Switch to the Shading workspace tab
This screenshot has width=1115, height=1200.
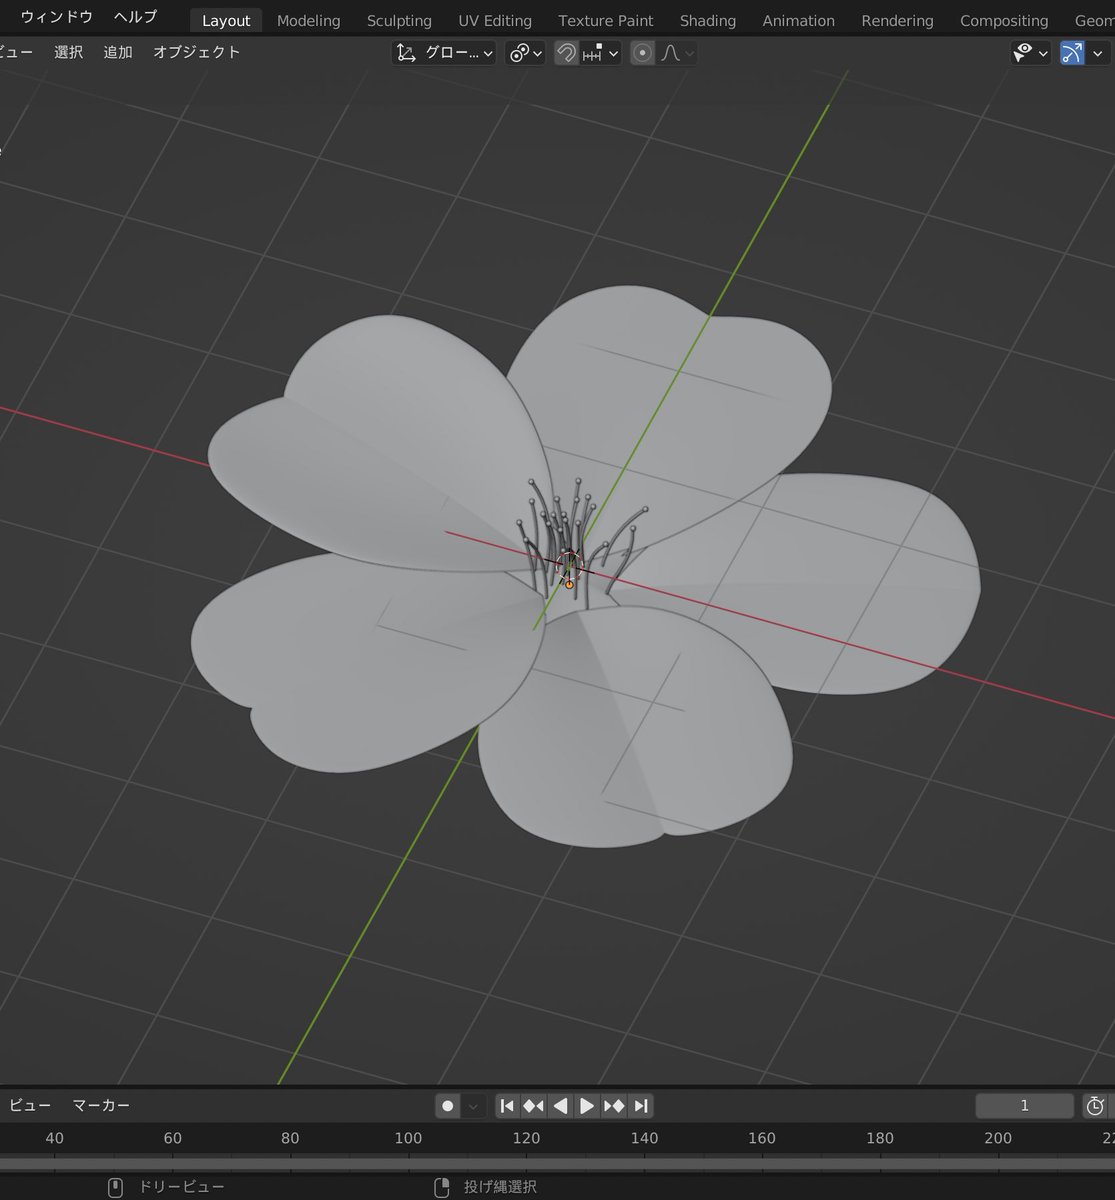(708, 20)
